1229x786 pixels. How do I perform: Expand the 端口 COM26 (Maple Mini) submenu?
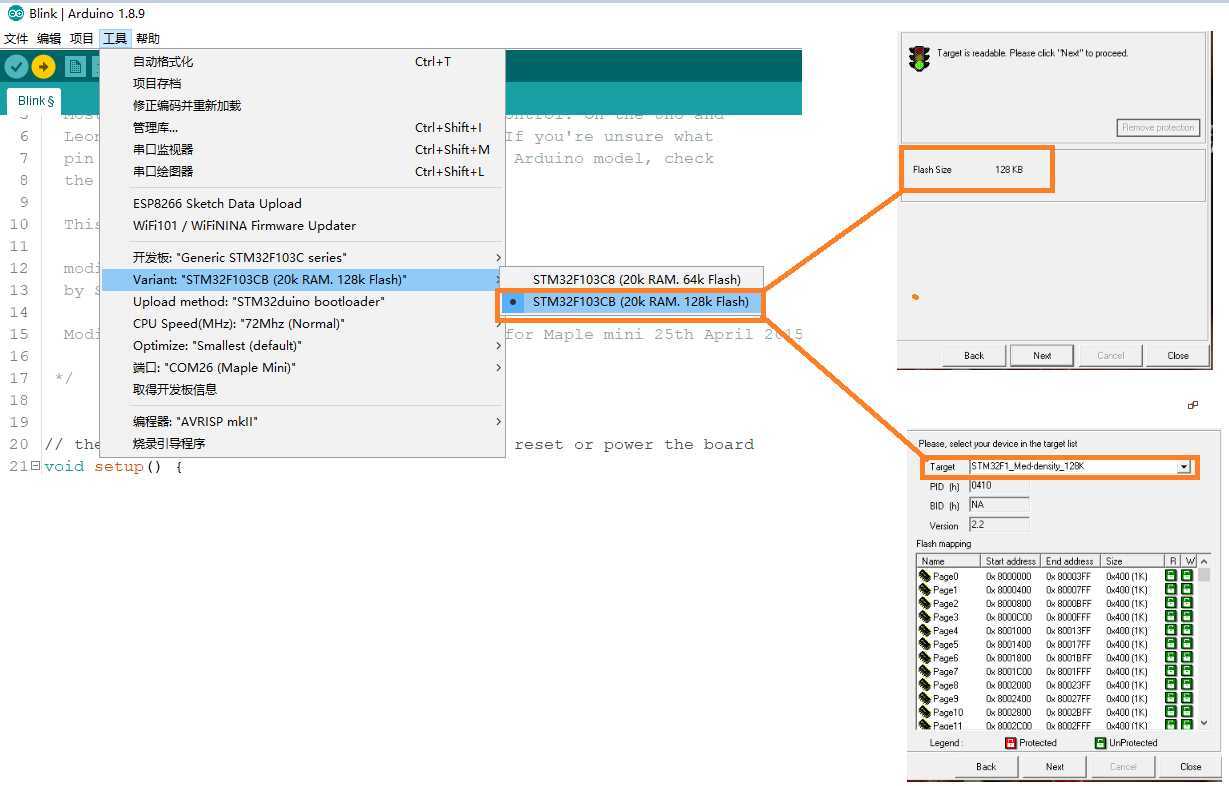[302, 367]
